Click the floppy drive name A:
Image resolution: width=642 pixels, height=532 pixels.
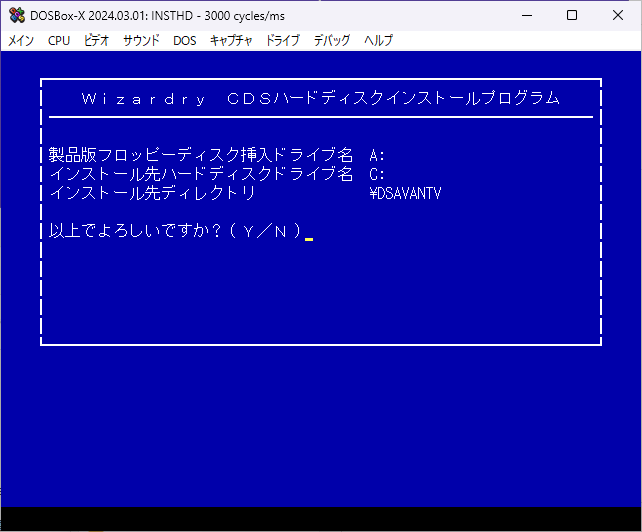click(377, 155)
